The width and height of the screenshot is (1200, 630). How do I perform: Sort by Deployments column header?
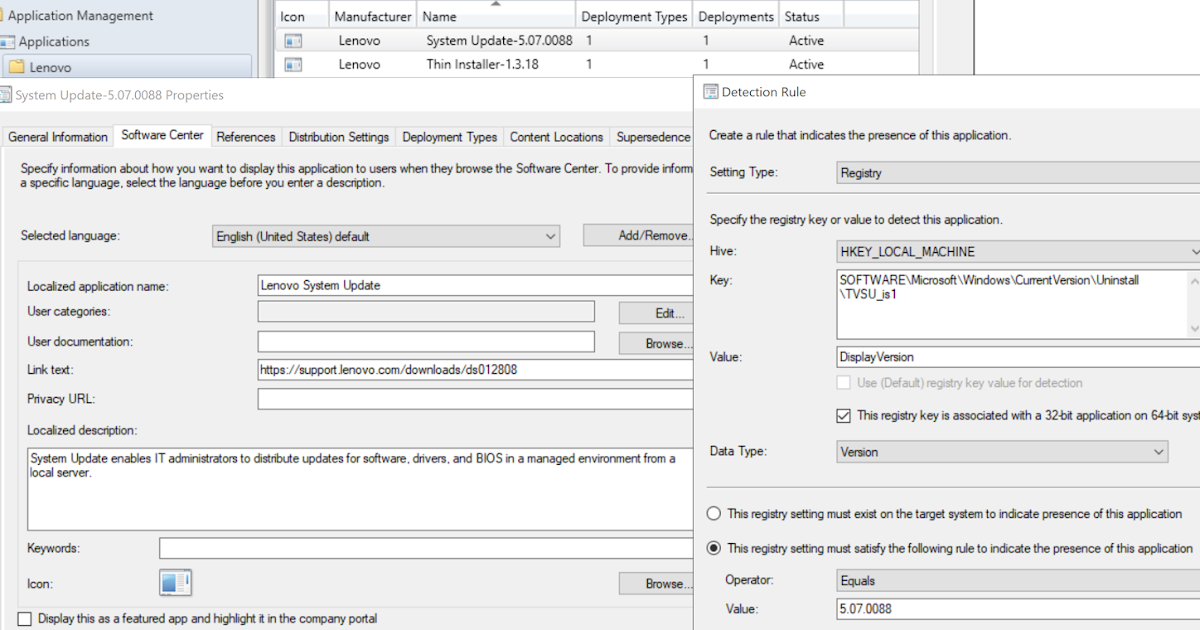(x=736, y=16)
